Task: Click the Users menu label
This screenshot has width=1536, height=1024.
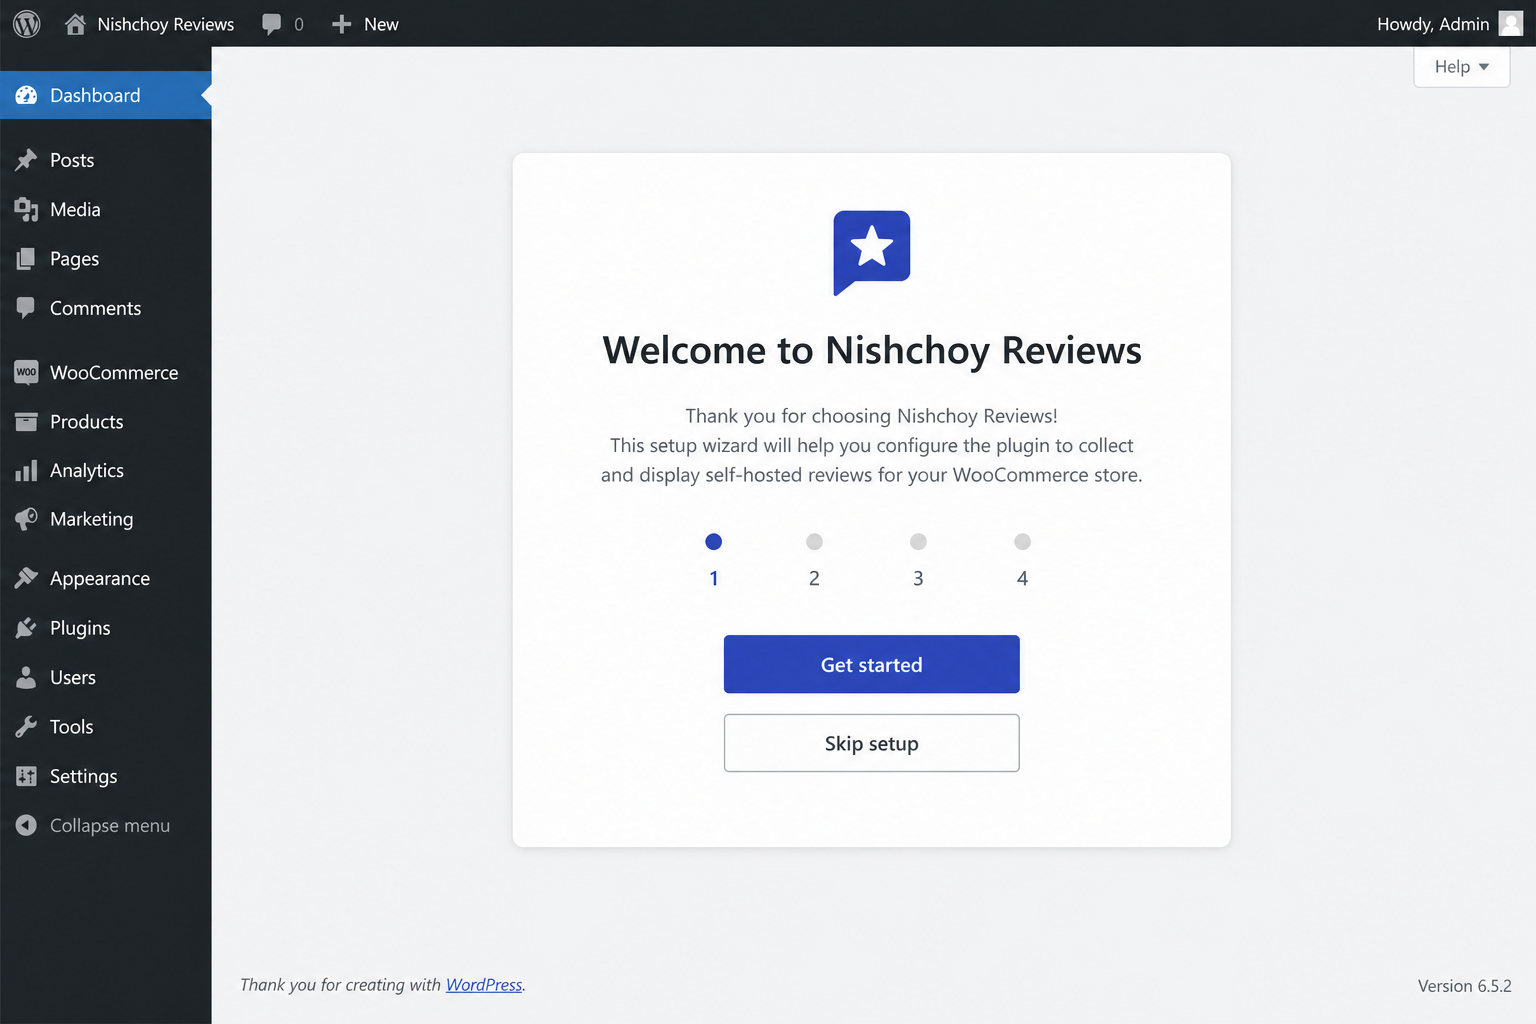Action: click(73, 677)
